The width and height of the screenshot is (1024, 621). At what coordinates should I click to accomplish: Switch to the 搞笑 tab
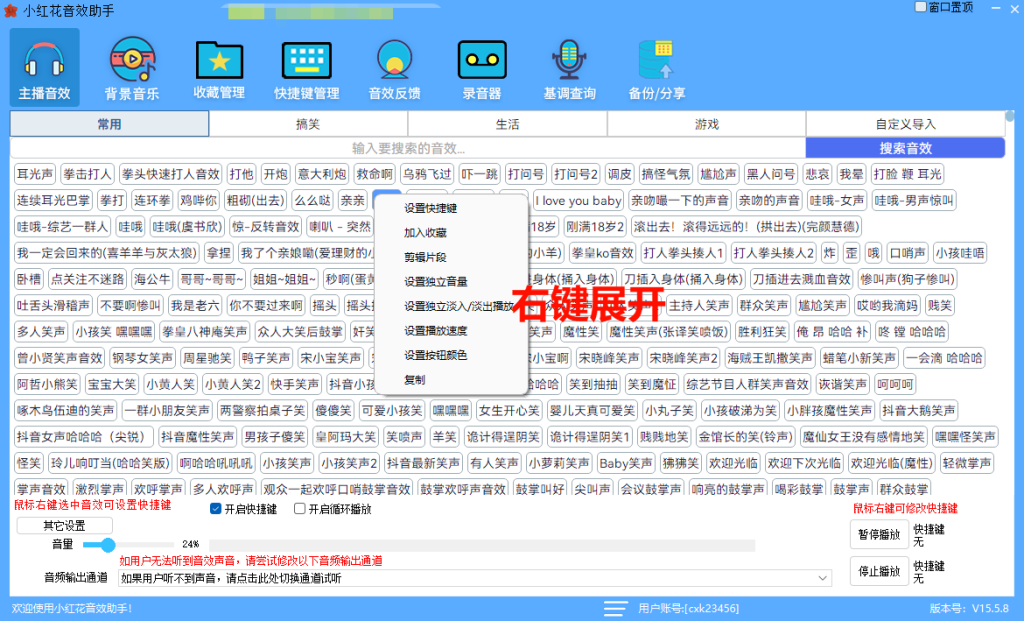306,123
